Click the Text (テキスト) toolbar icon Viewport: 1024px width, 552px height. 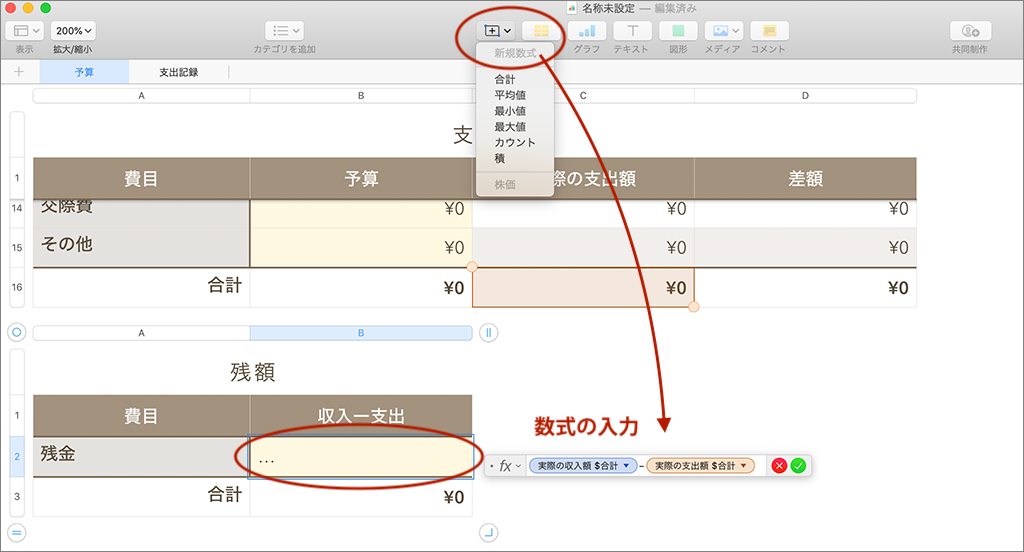632,31
